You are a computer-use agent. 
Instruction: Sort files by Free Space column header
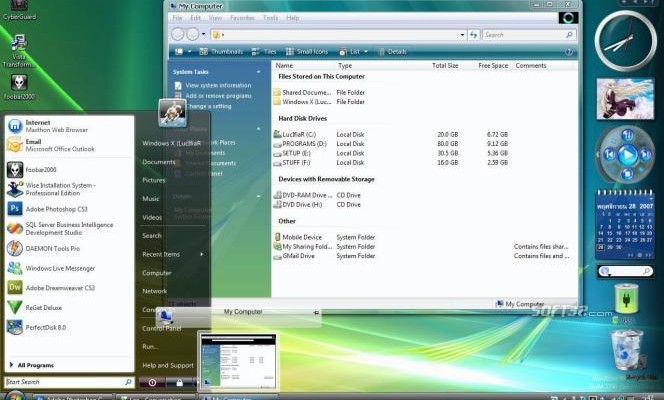(492, 65)
